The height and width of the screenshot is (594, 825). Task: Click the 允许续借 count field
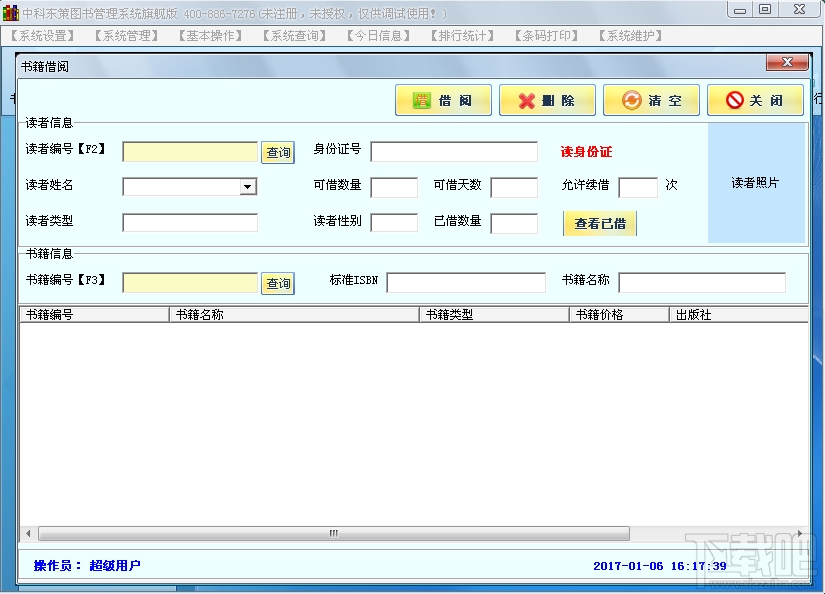pos(638,187)
